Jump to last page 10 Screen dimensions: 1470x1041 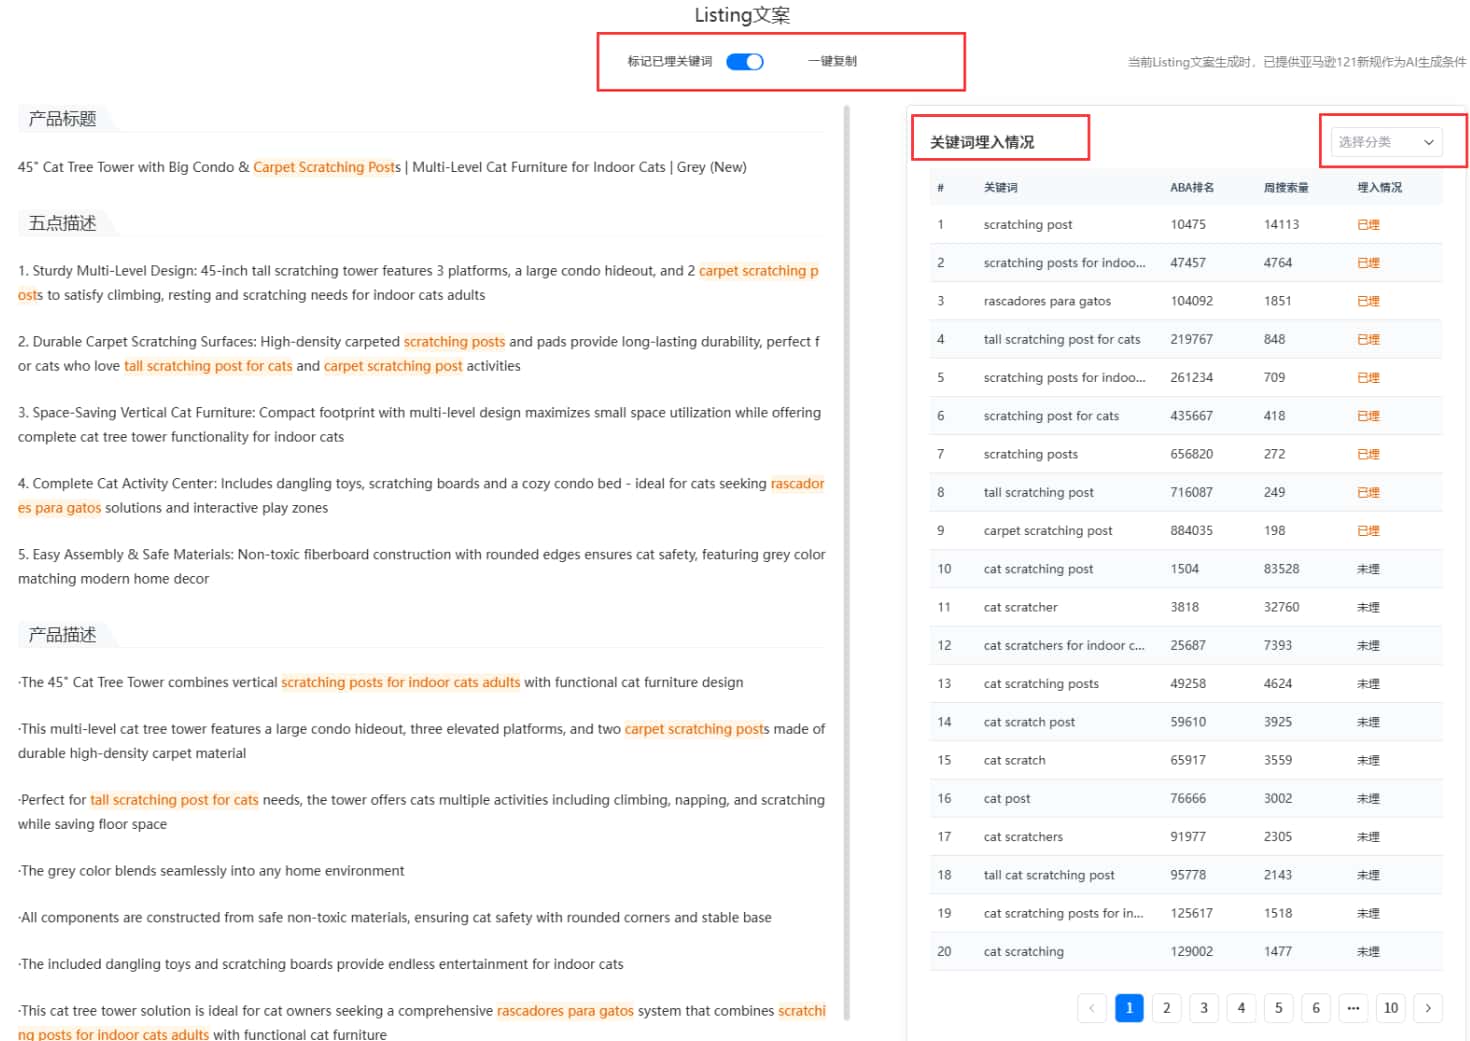(1391, 1008)
